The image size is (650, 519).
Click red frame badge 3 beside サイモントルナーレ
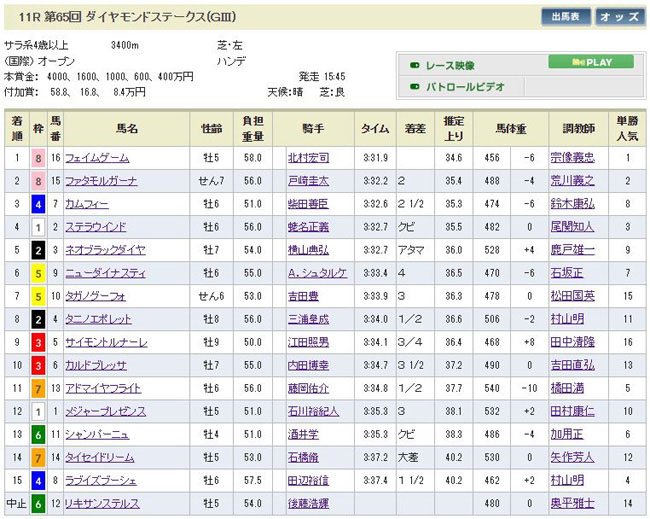tap(39, 342)
